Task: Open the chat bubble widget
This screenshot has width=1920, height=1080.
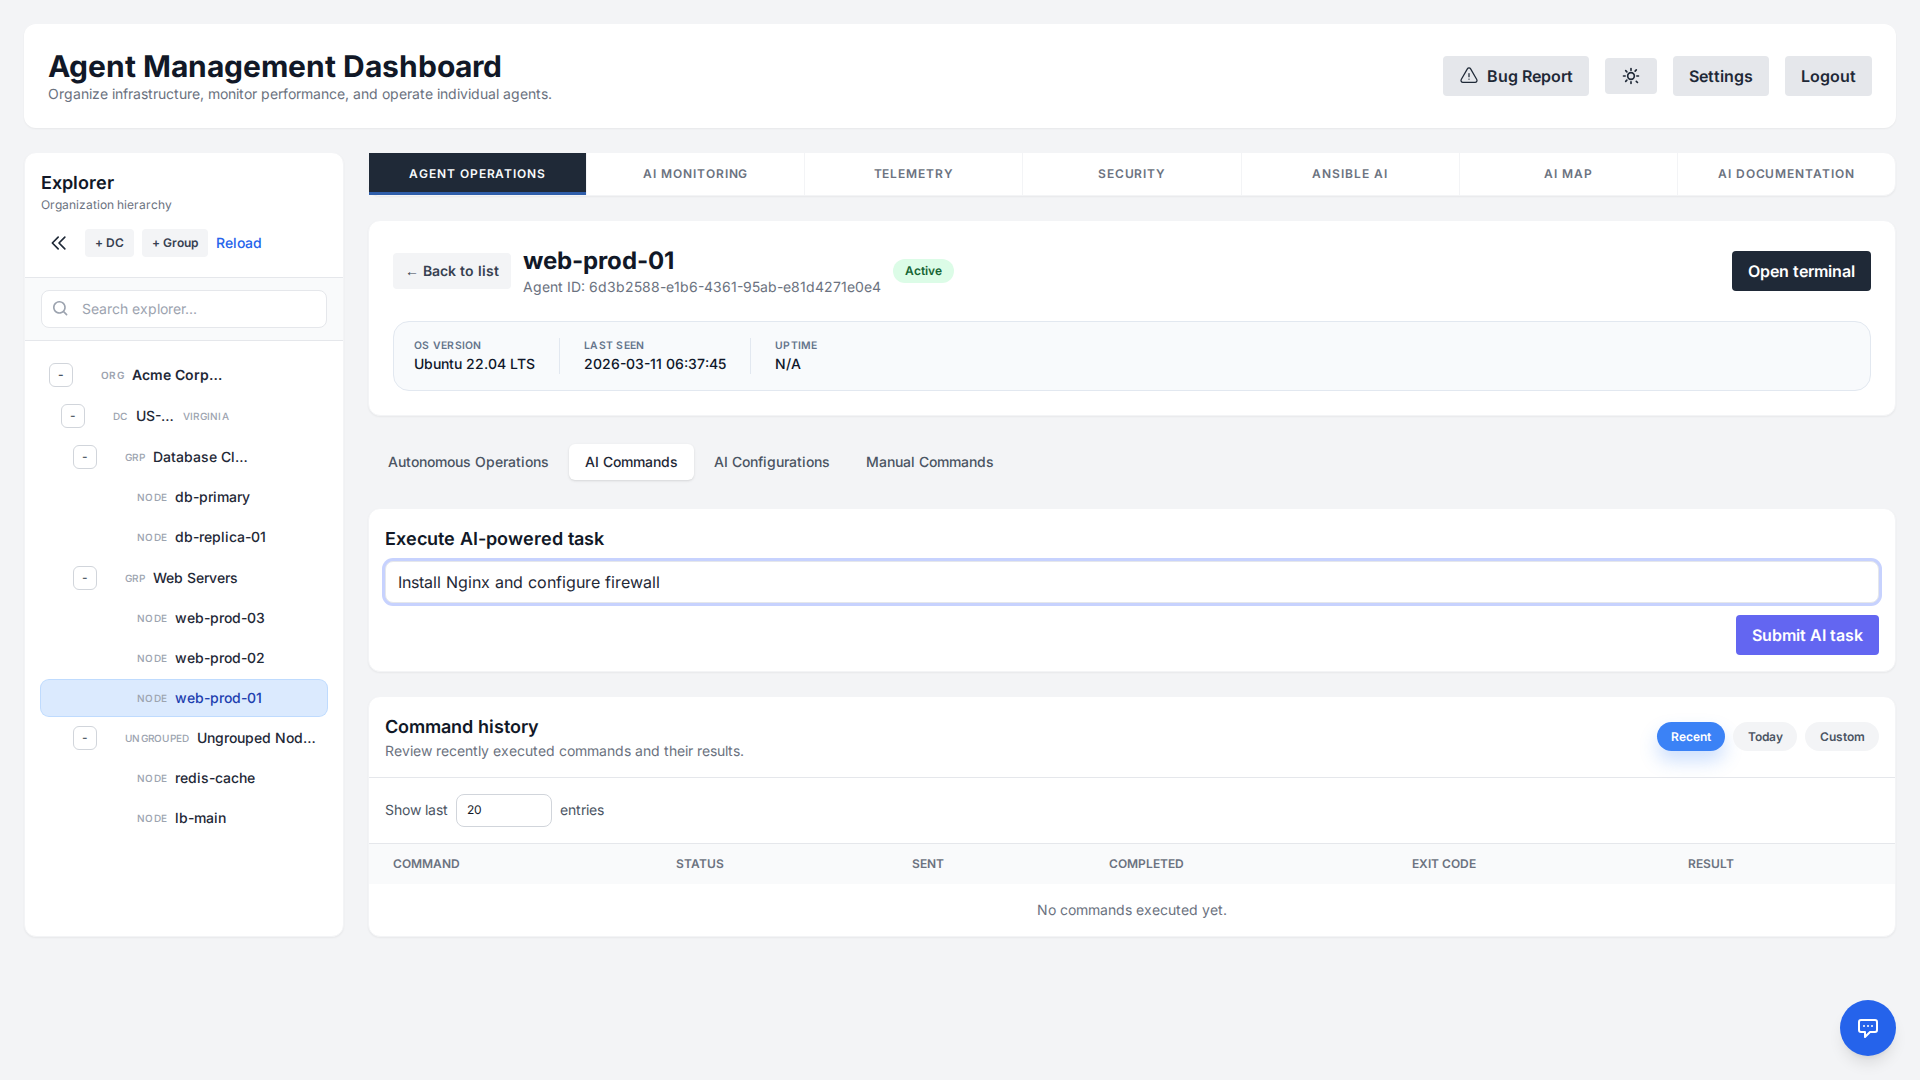Action: click(1867, 1027)
